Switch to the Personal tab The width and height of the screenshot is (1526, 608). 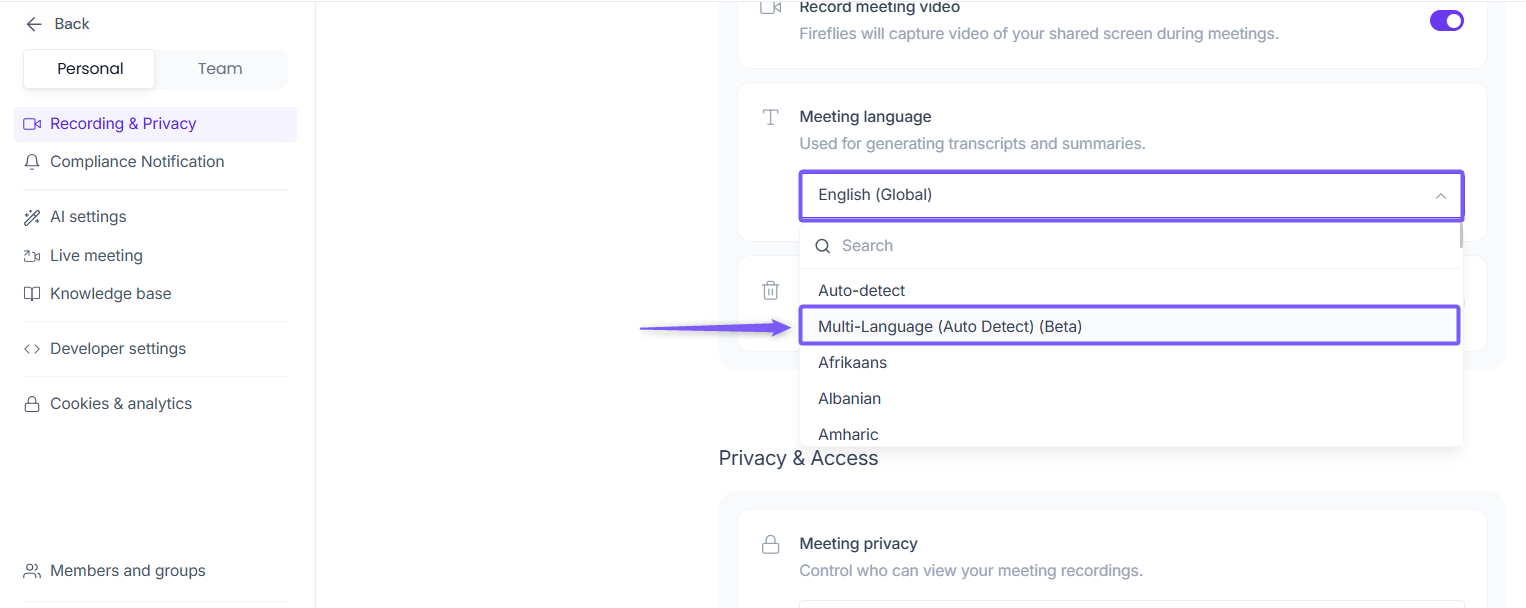90,69
